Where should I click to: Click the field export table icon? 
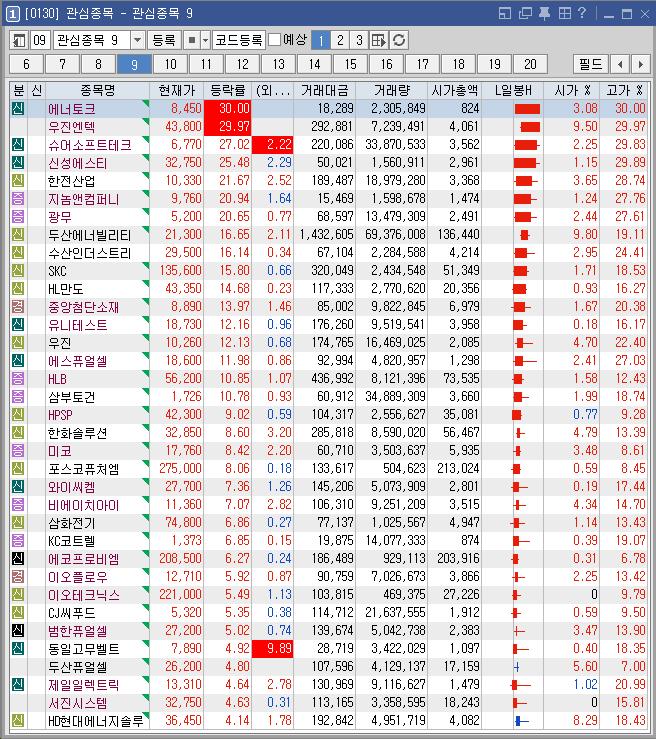click(x=379, y=40)
